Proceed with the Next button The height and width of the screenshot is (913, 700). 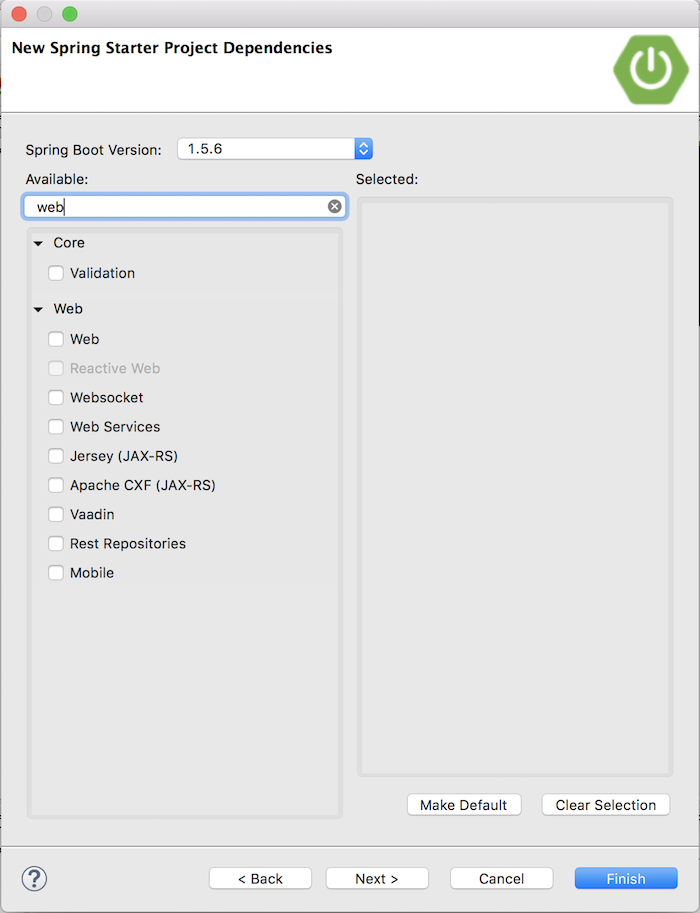coord(377,878)
